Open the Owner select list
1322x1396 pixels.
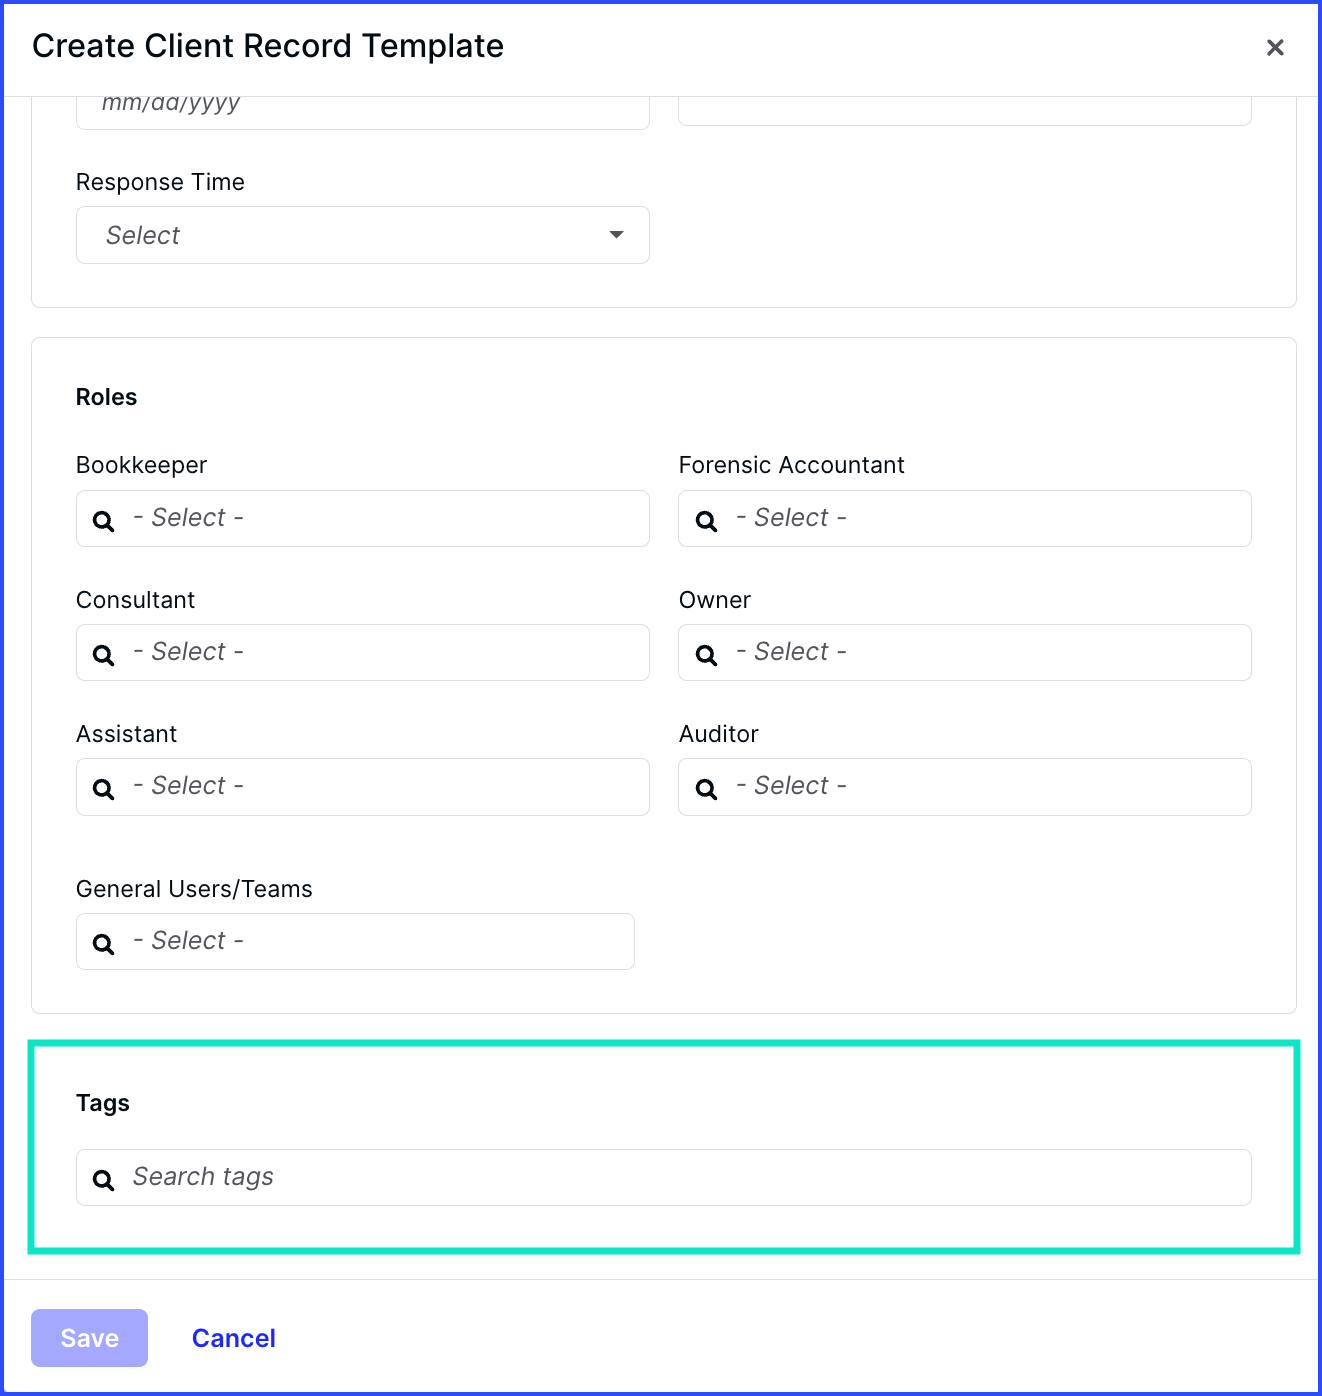click(964, 652)
